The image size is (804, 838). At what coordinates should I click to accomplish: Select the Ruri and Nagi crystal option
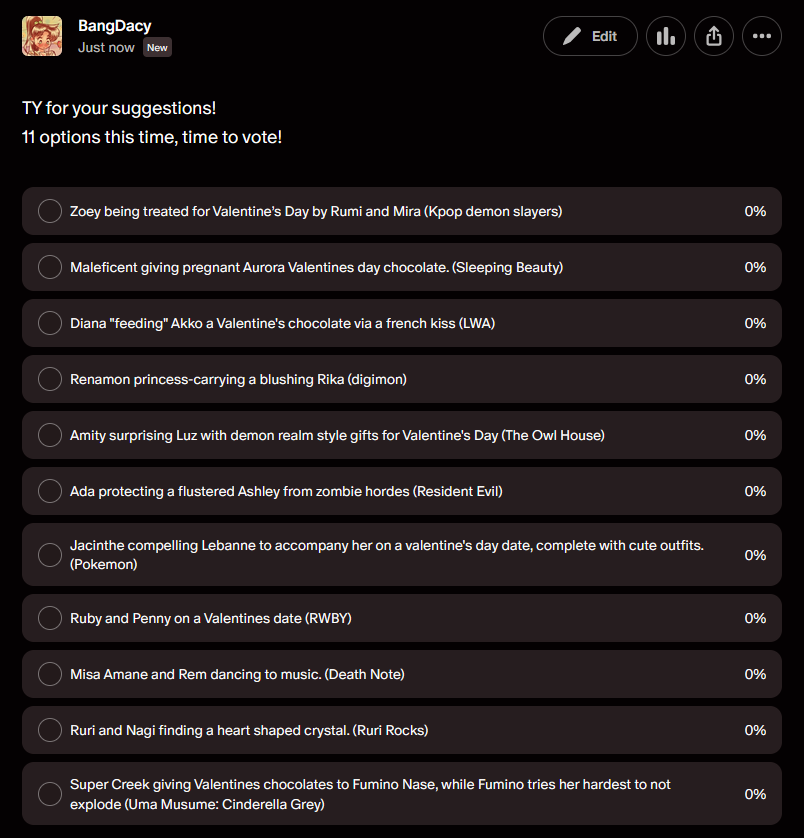50,730
